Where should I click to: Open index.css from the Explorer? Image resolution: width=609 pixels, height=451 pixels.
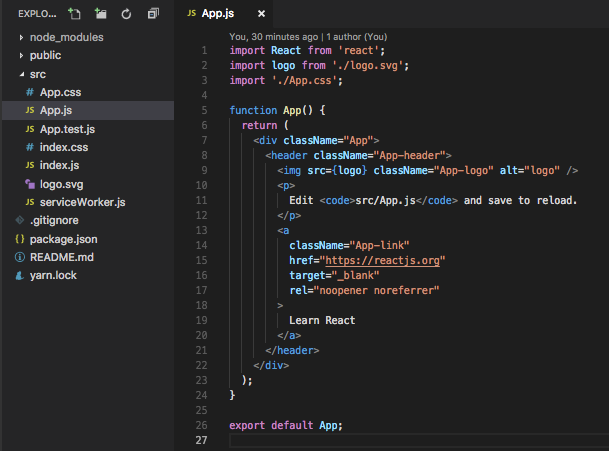[88, 147]
